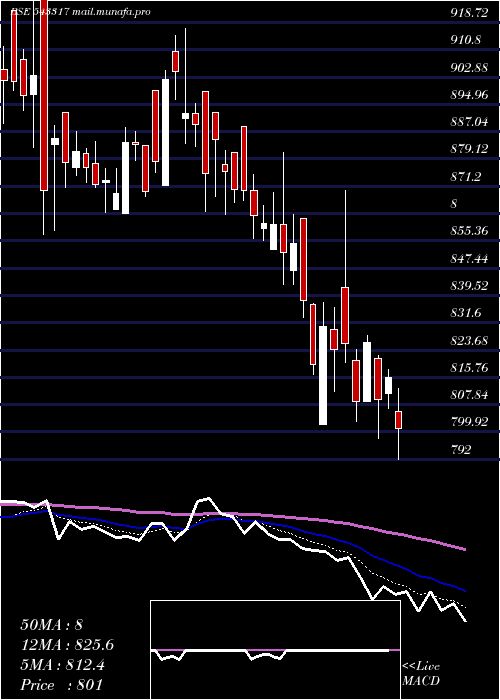500x700 pixels.
Task: Pick the 799.92 axis value
Action: (469, 421)
